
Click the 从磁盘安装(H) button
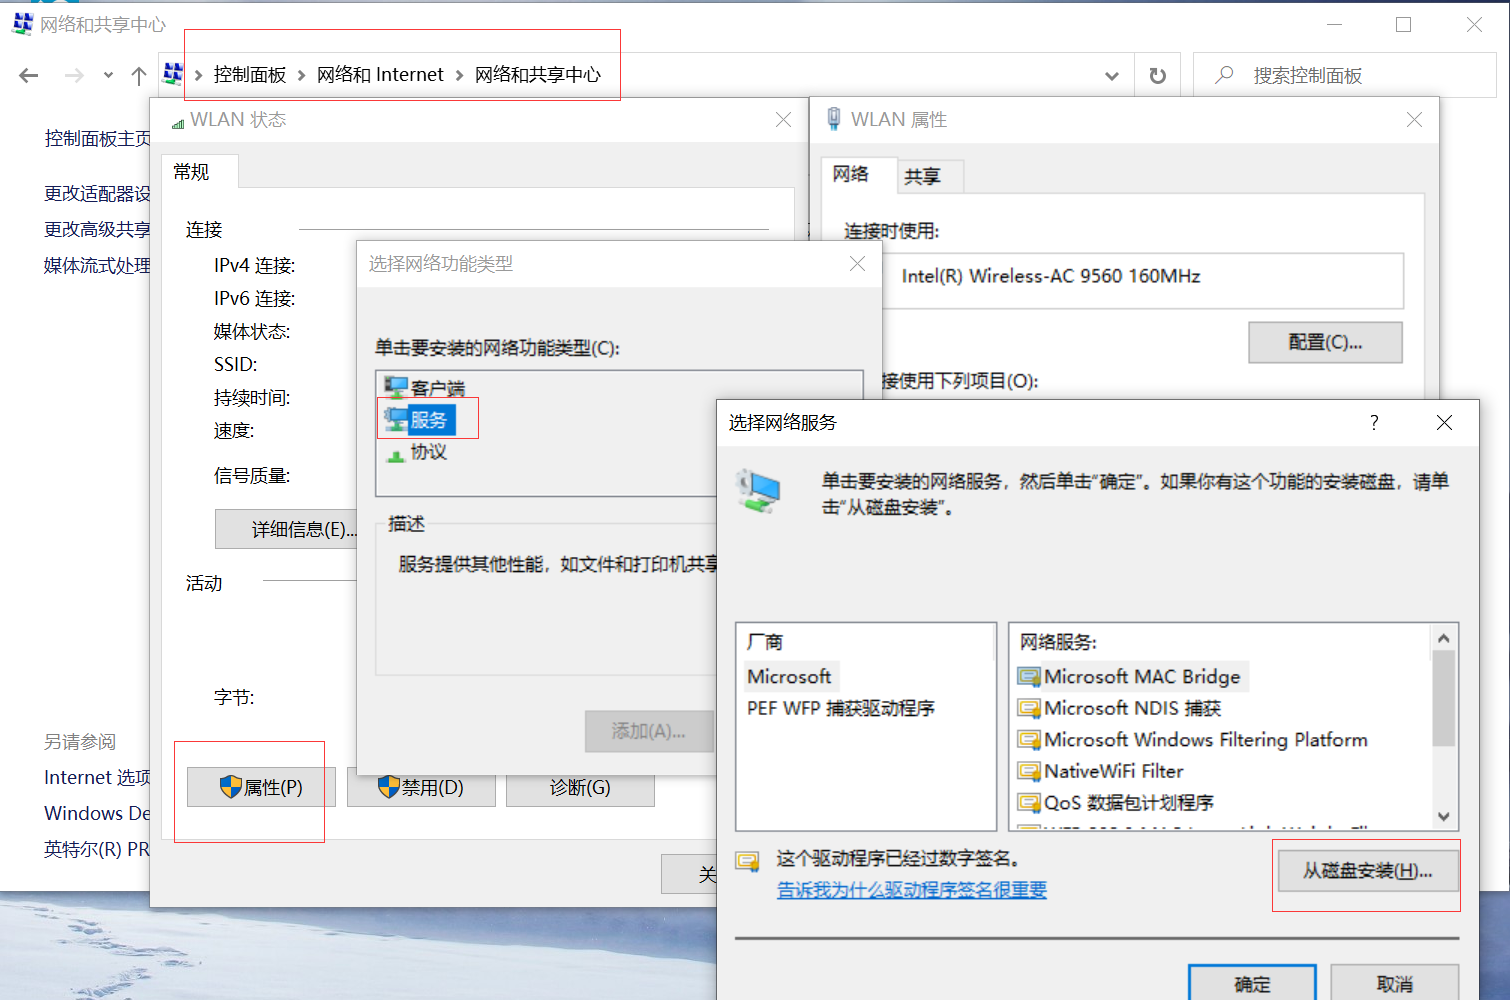point(1366,870)
